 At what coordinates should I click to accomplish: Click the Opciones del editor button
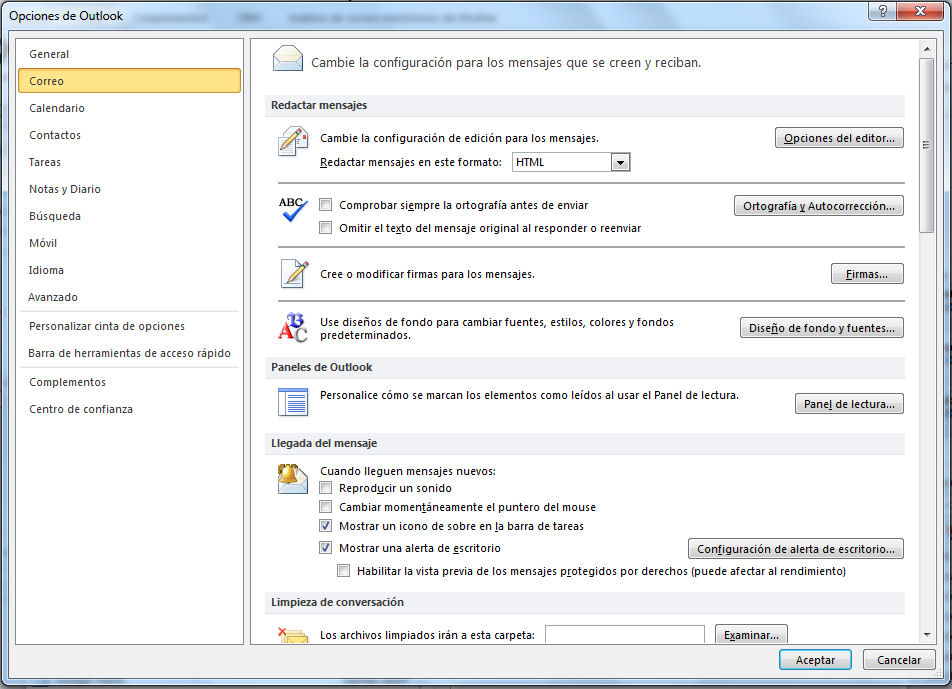[839, 138]
